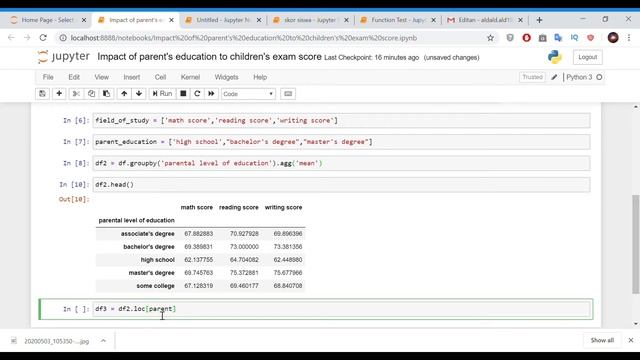This screenshot has width=640, height=360.
Task: Click the field_of_study code cell
Action: [x=341, y=120]
